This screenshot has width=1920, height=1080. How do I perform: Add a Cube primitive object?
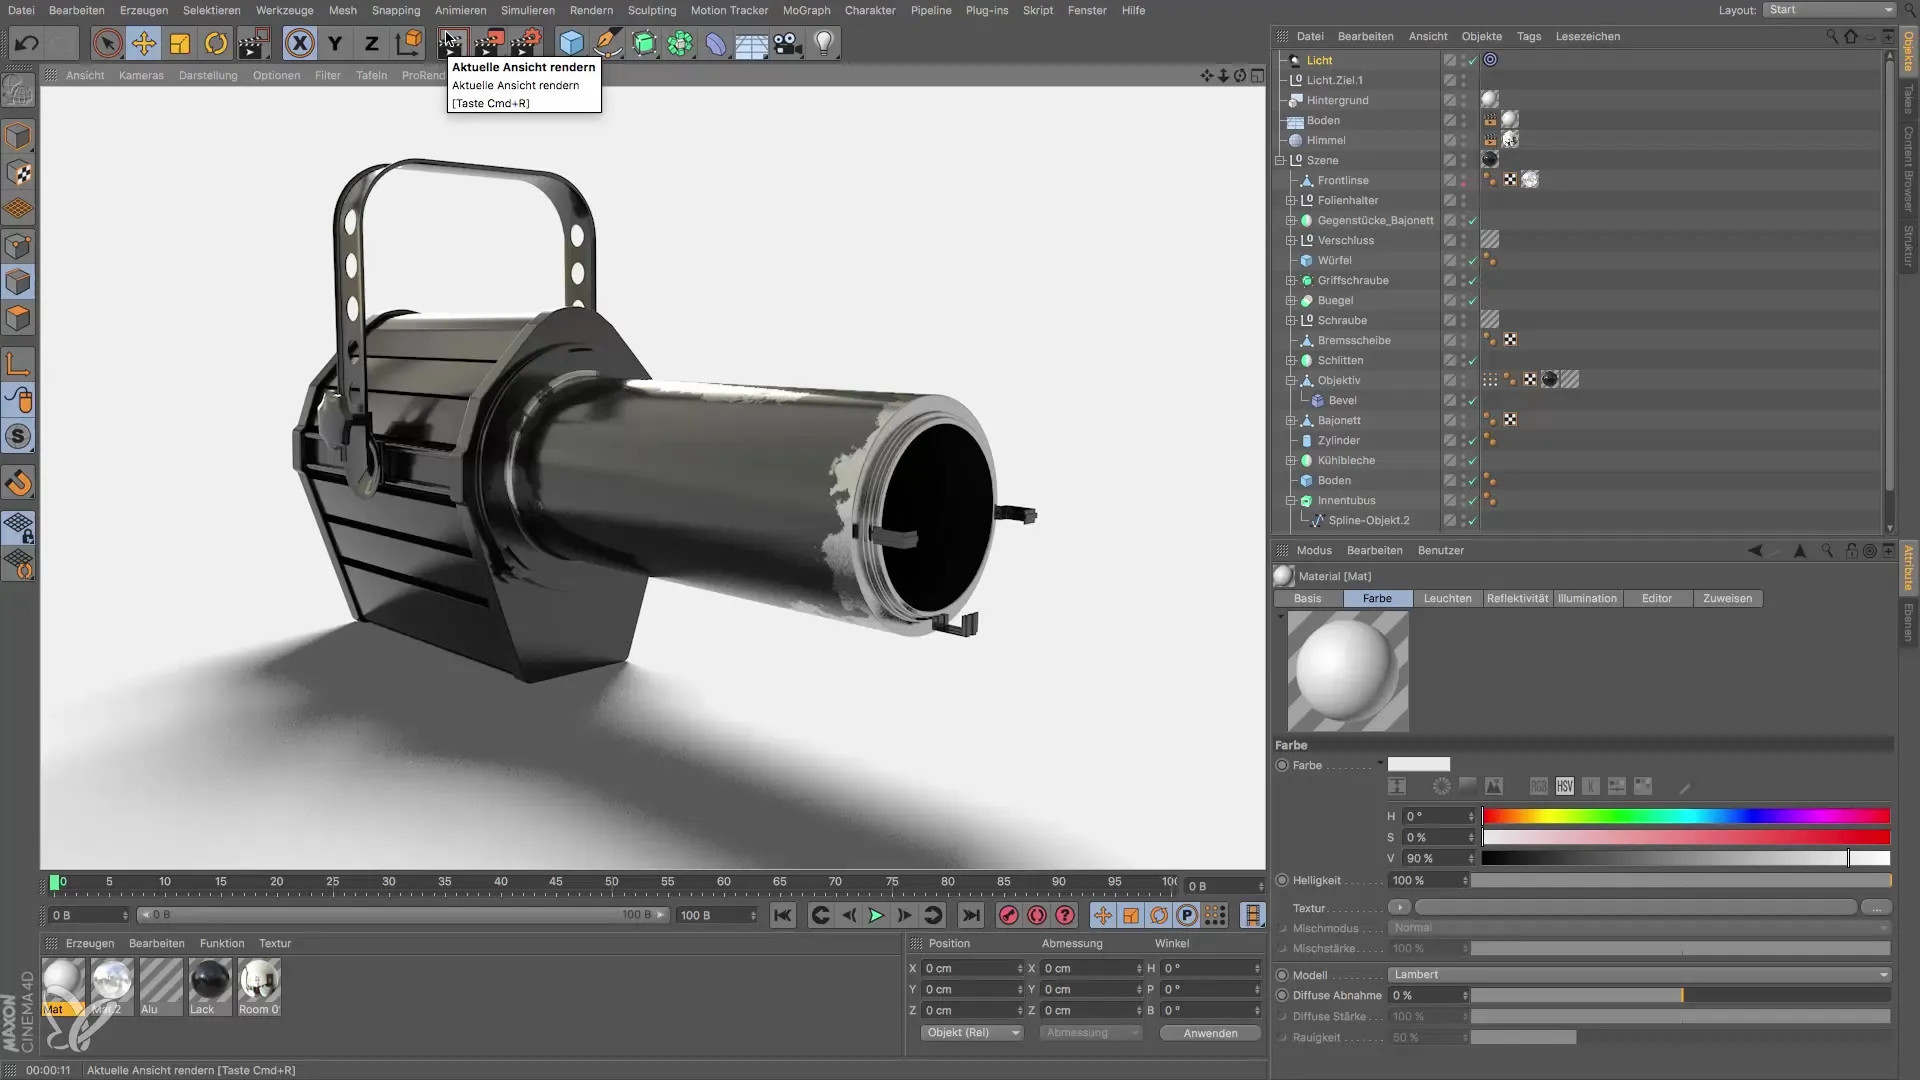coord(571,43)
